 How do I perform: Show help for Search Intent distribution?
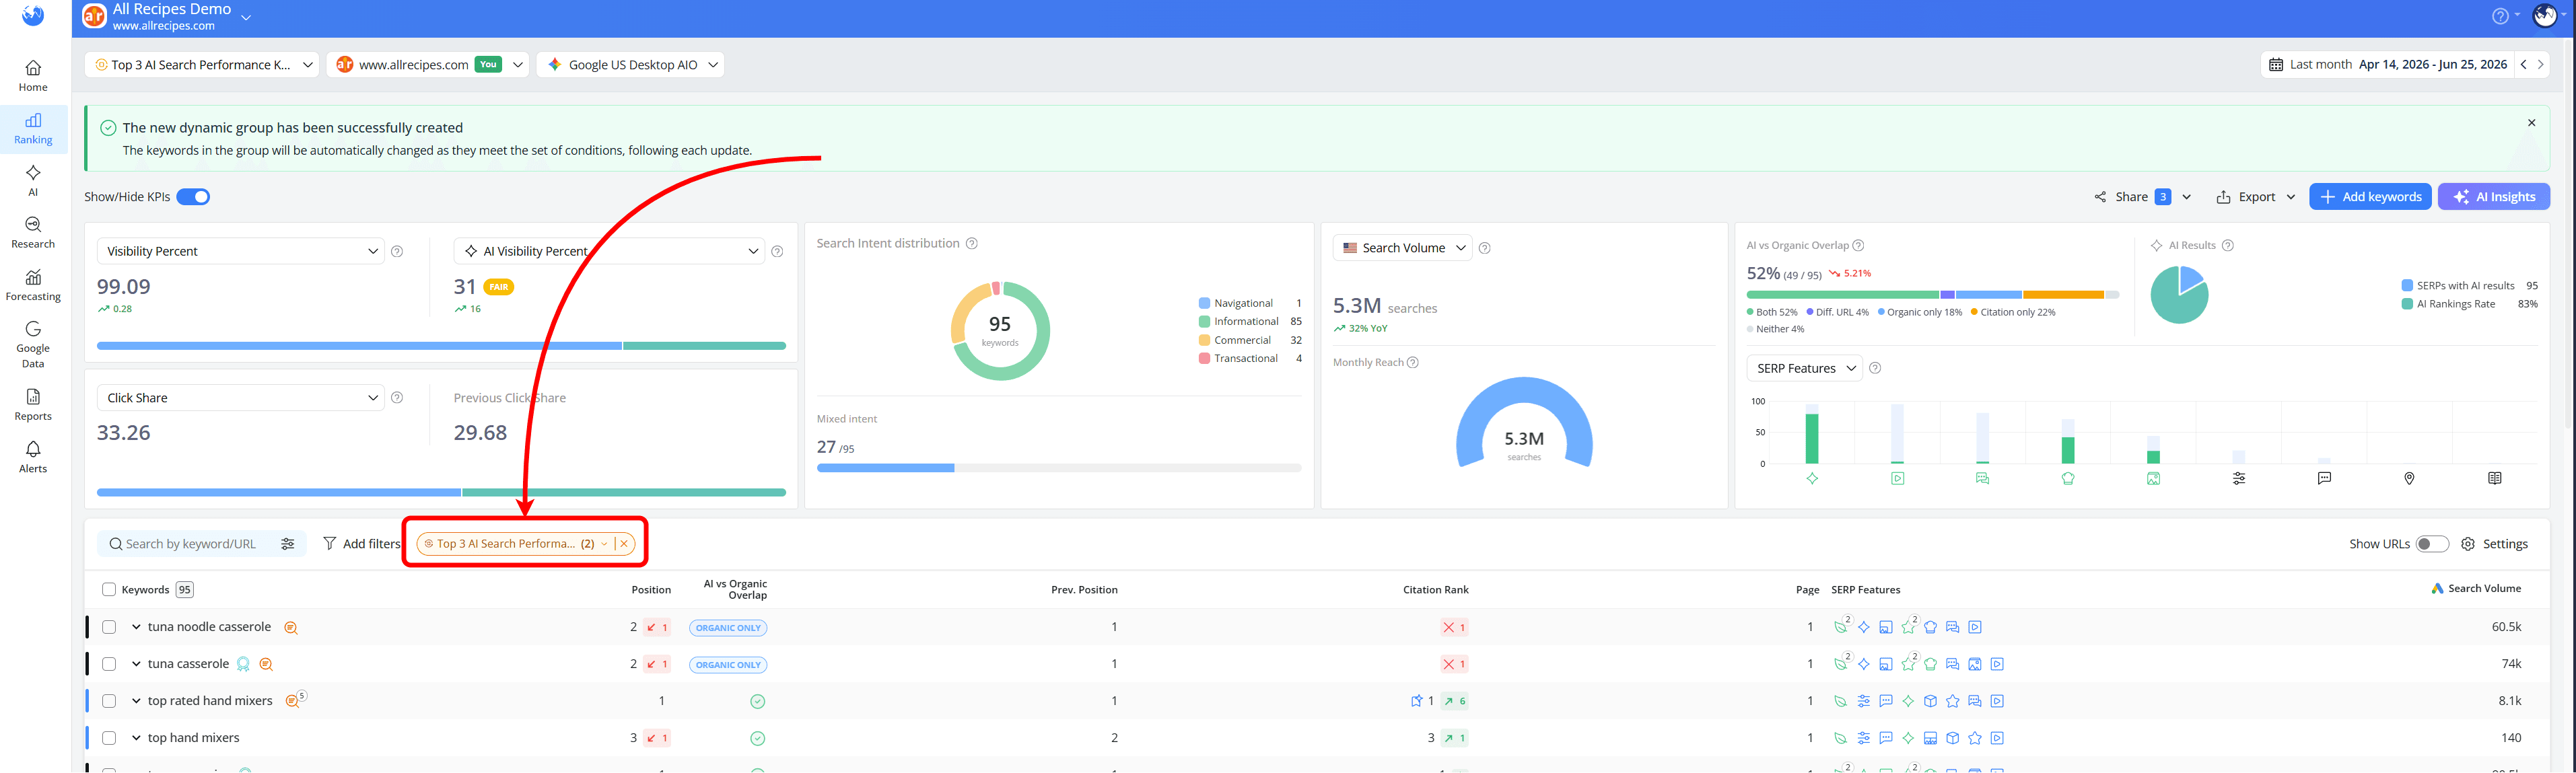click(971, 243)
